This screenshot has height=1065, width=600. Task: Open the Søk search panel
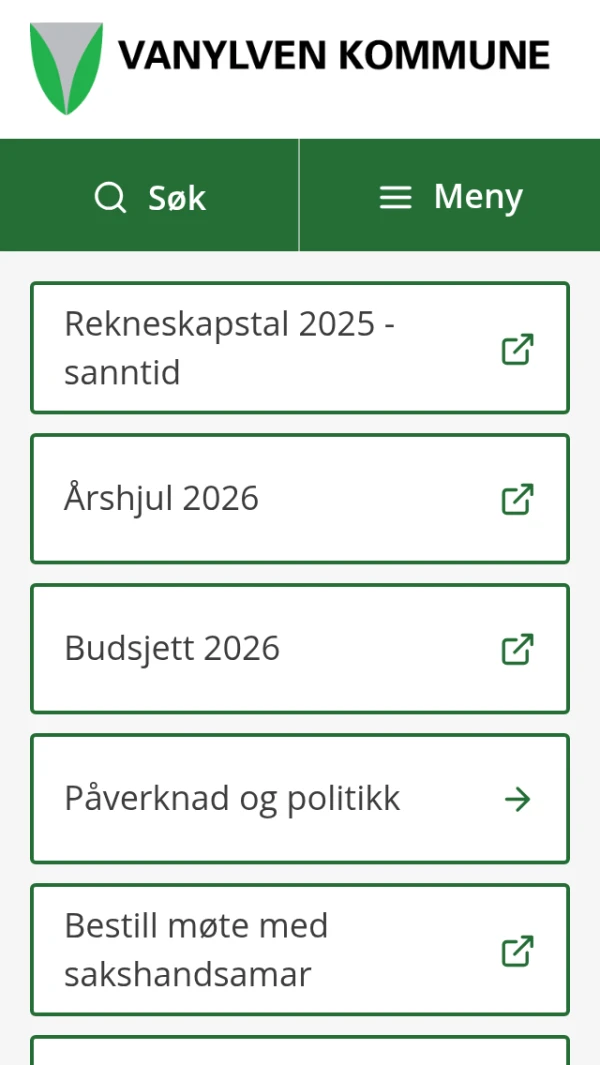tap(150, 196)
